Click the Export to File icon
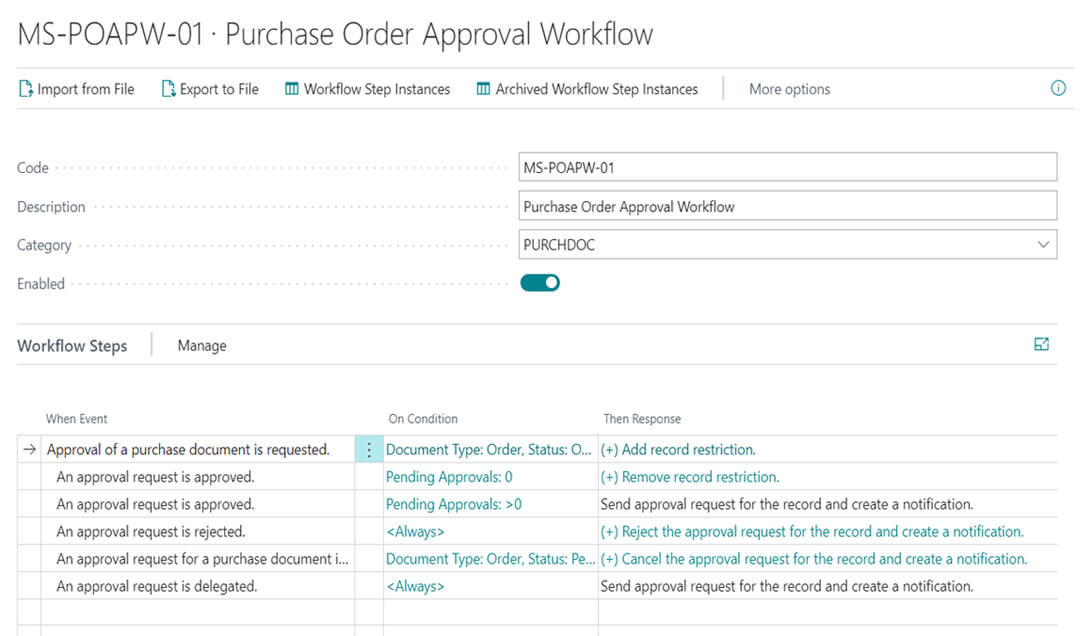Viewport: 1080px width, 636px height. pos(168,89)
